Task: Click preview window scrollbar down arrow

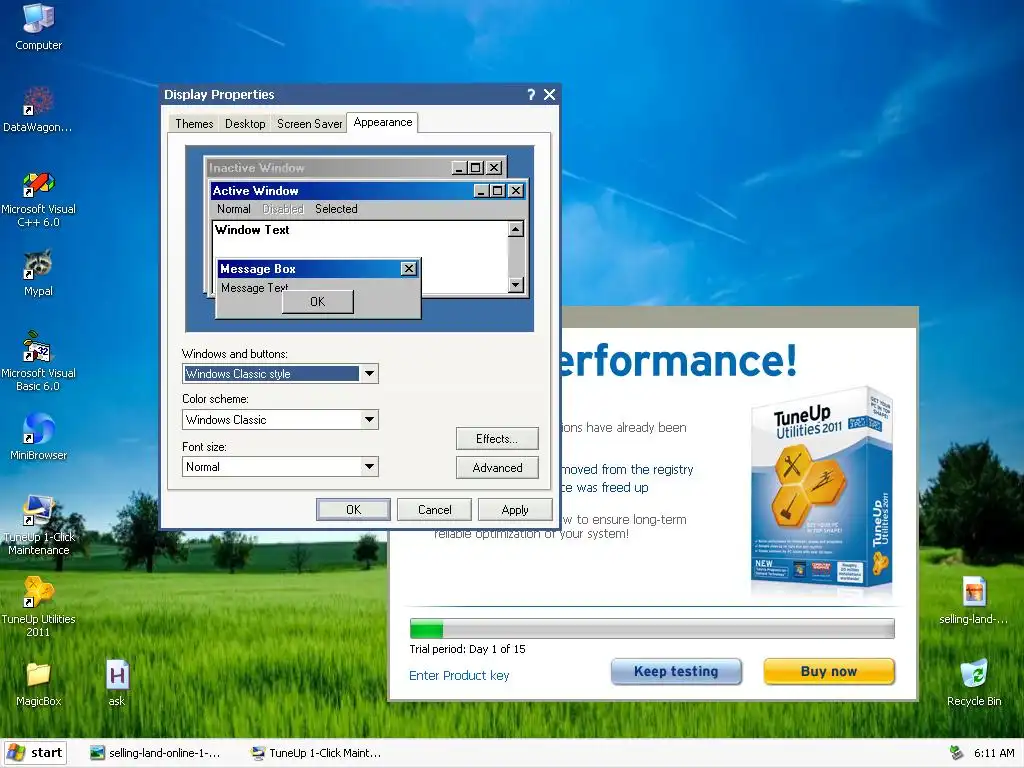Action: coord(516,285)
